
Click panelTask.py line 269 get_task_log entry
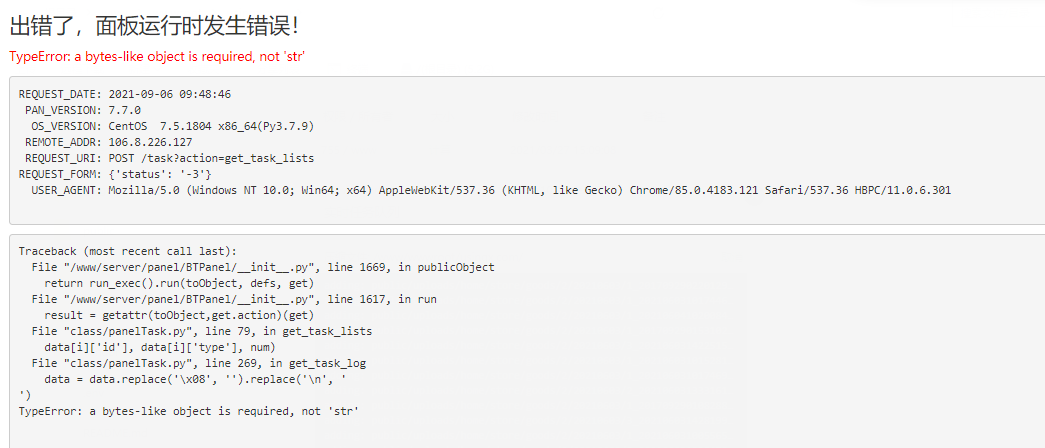click(199, 363)
